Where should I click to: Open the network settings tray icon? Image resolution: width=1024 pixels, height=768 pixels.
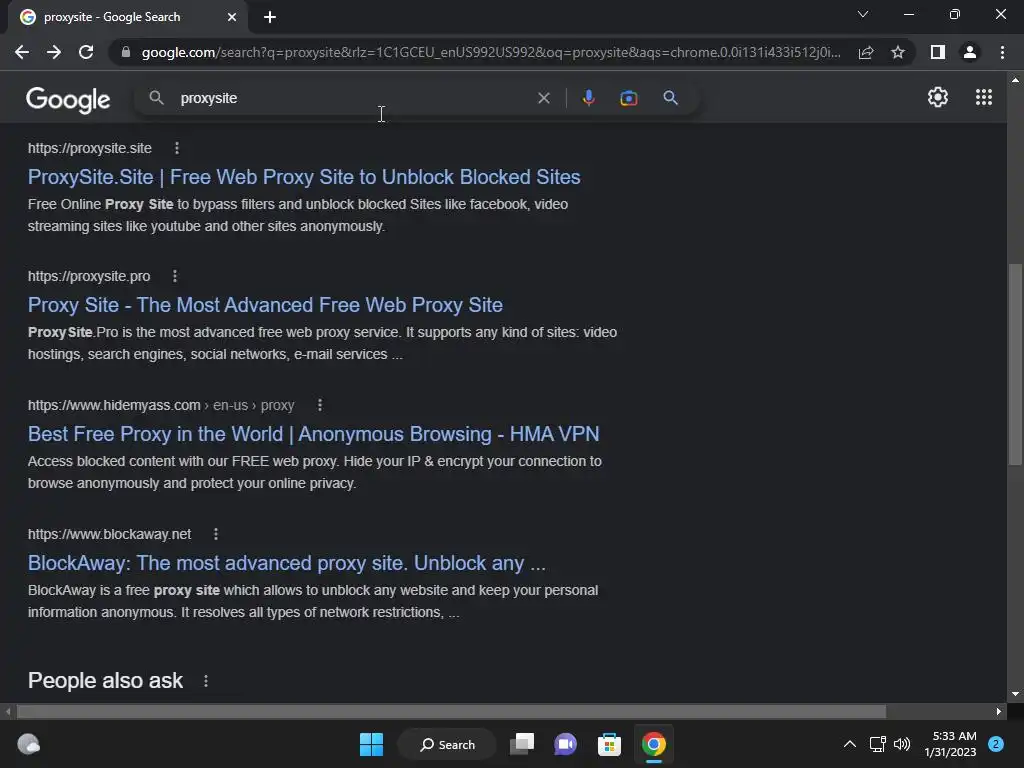point(878,744)
